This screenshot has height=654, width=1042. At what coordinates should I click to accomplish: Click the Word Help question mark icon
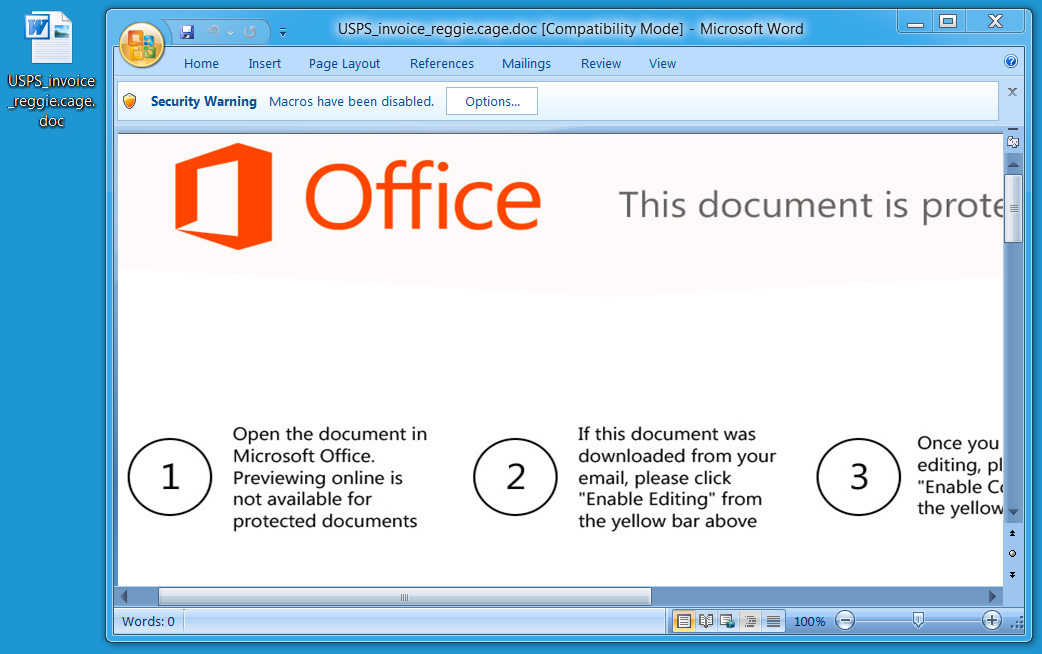(1011, 62)
